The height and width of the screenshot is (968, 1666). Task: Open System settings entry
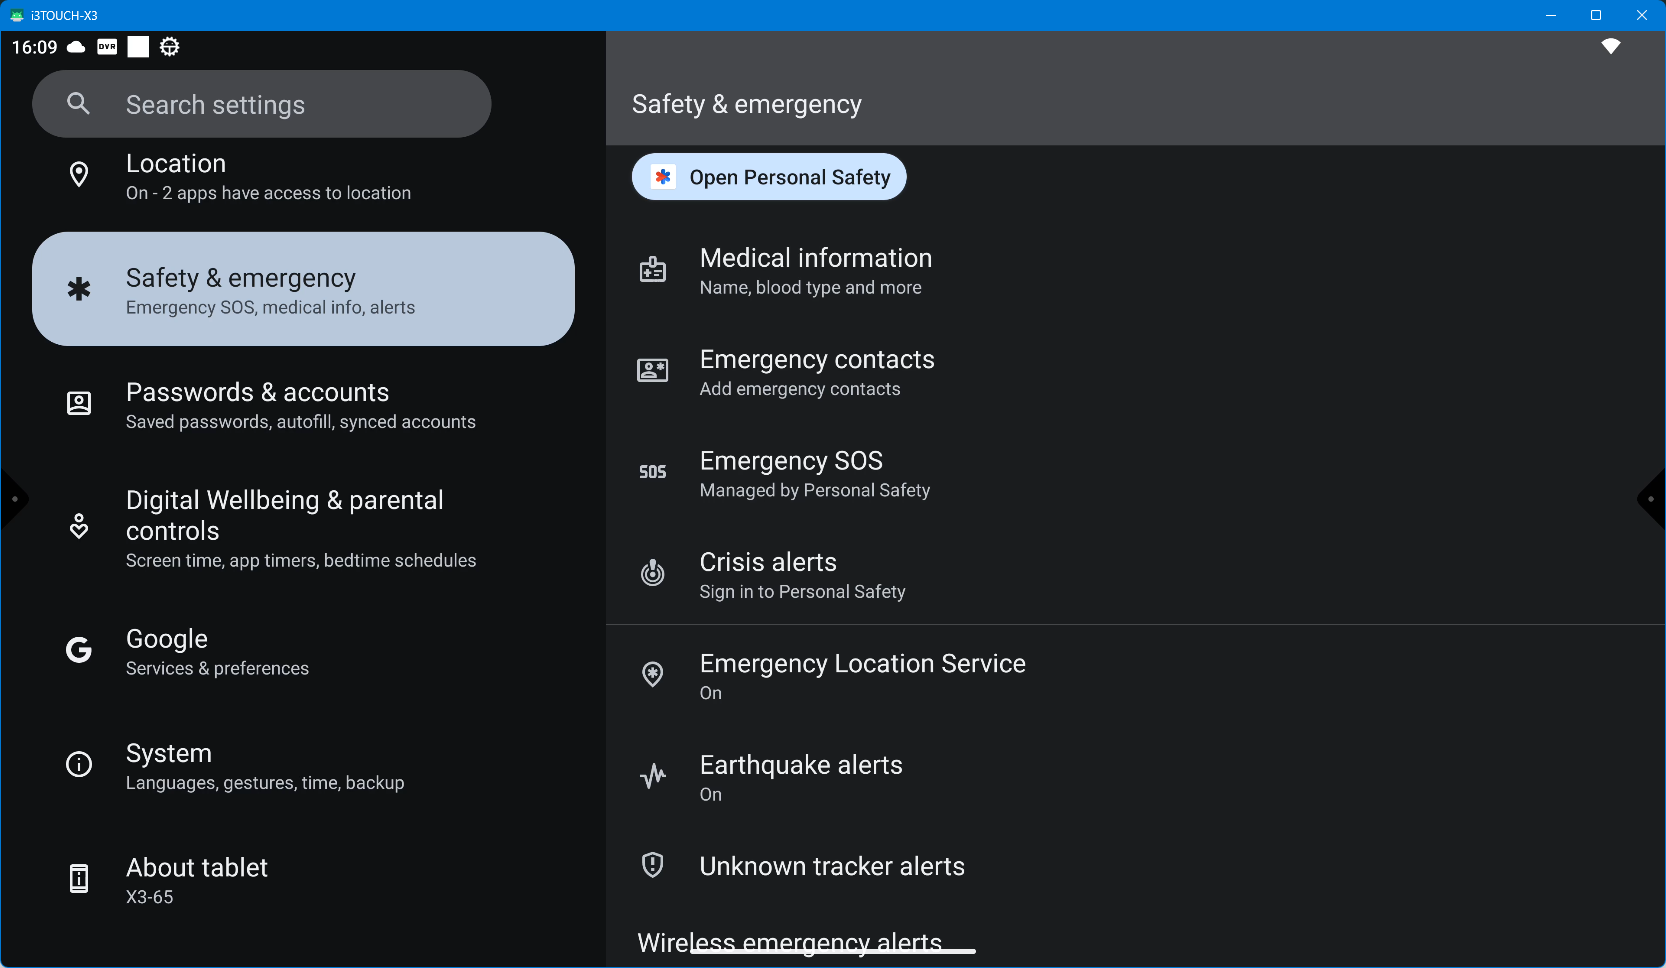(265, 766)
